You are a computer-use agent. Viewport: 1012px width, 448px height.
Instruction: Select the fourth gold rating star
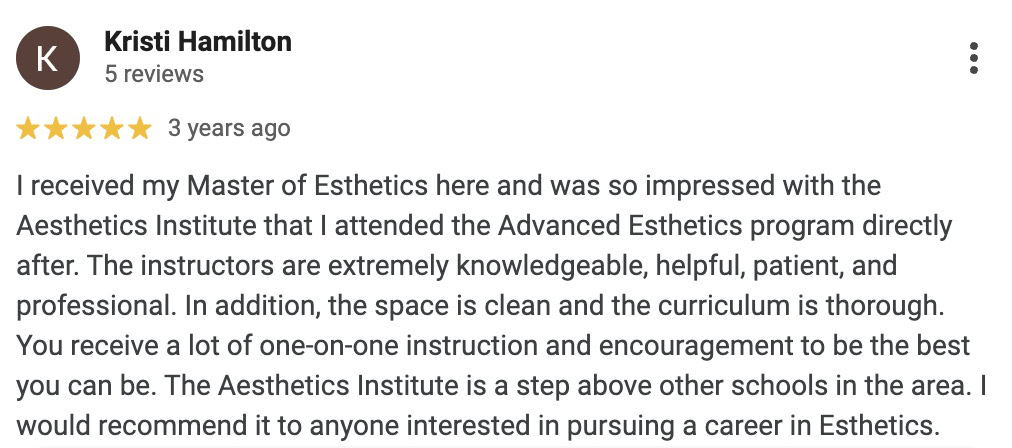coord(111,128)
